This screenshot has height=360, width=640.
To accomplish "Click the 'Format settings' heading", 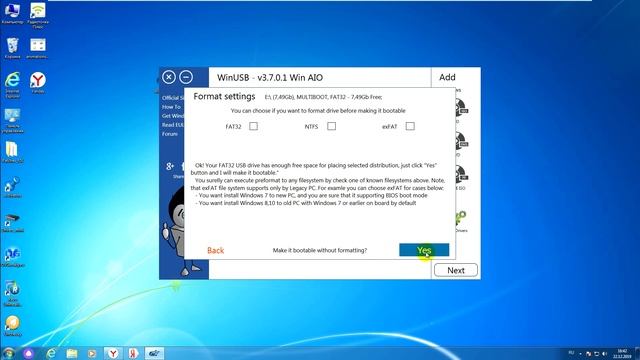I will click(x=224, y=97).
